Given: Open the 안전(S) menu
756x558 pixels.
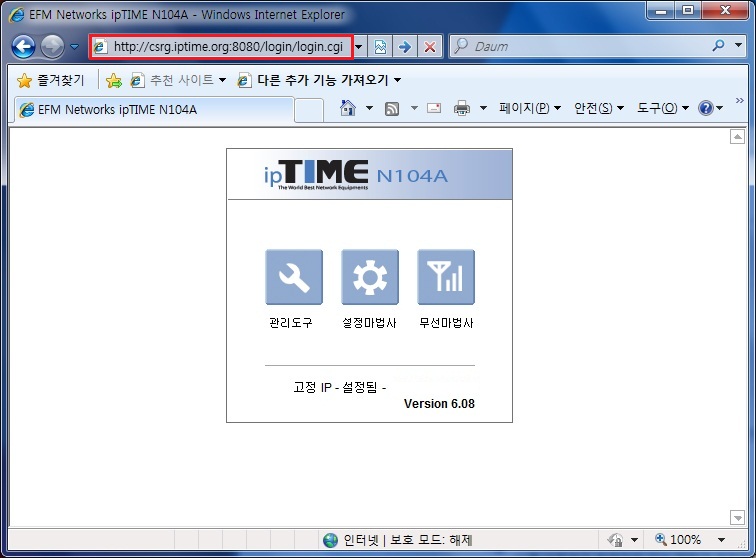Looking at the screenshot, I should [599, 108].
